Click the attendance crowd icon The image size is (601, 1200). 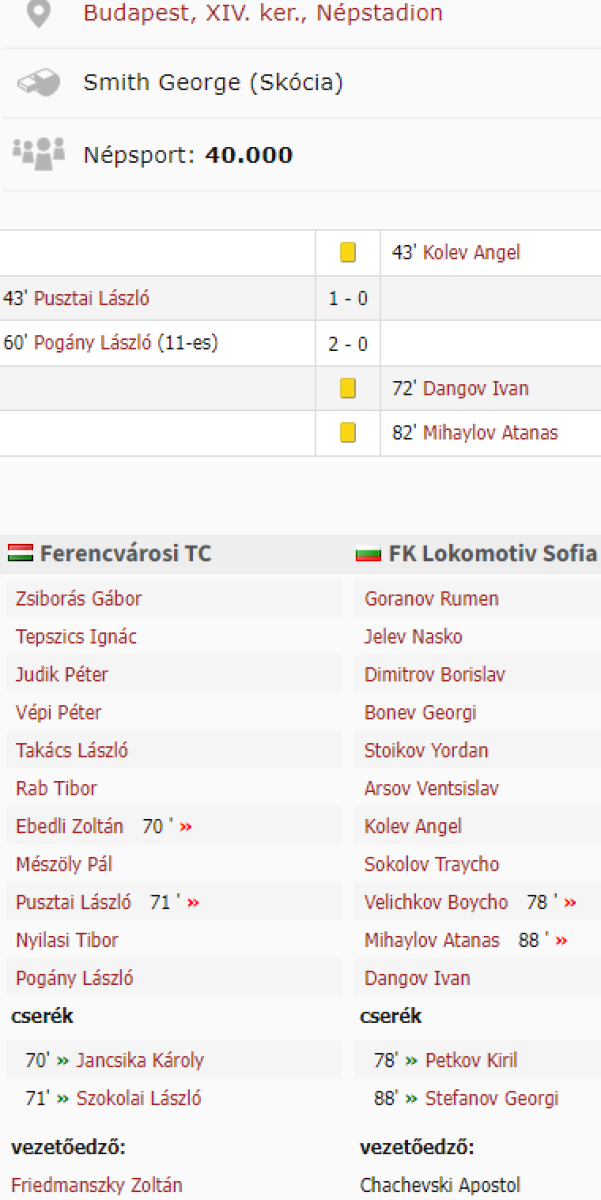[38, 153]
